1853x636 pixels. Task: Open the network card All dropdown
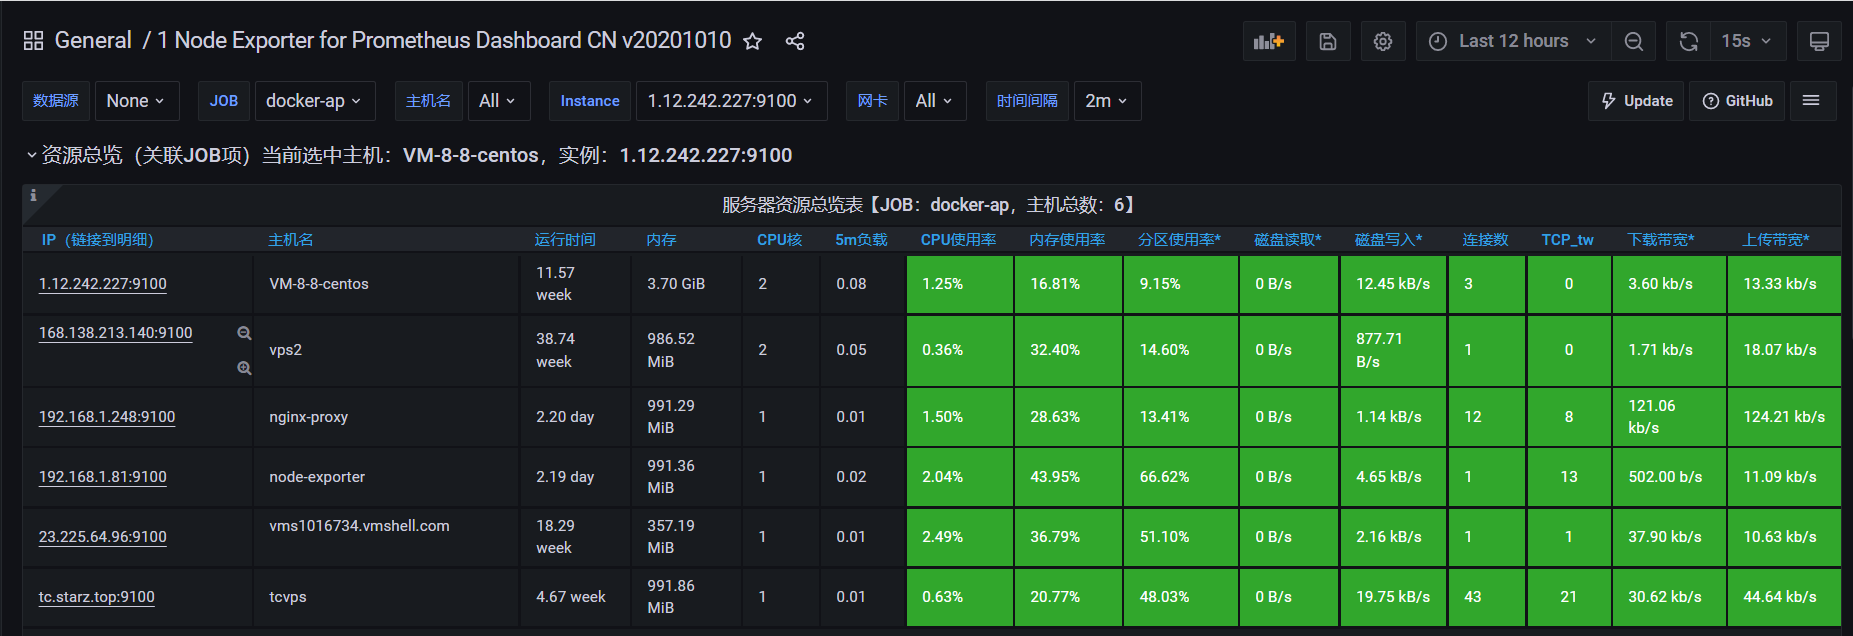click(934, 101)
